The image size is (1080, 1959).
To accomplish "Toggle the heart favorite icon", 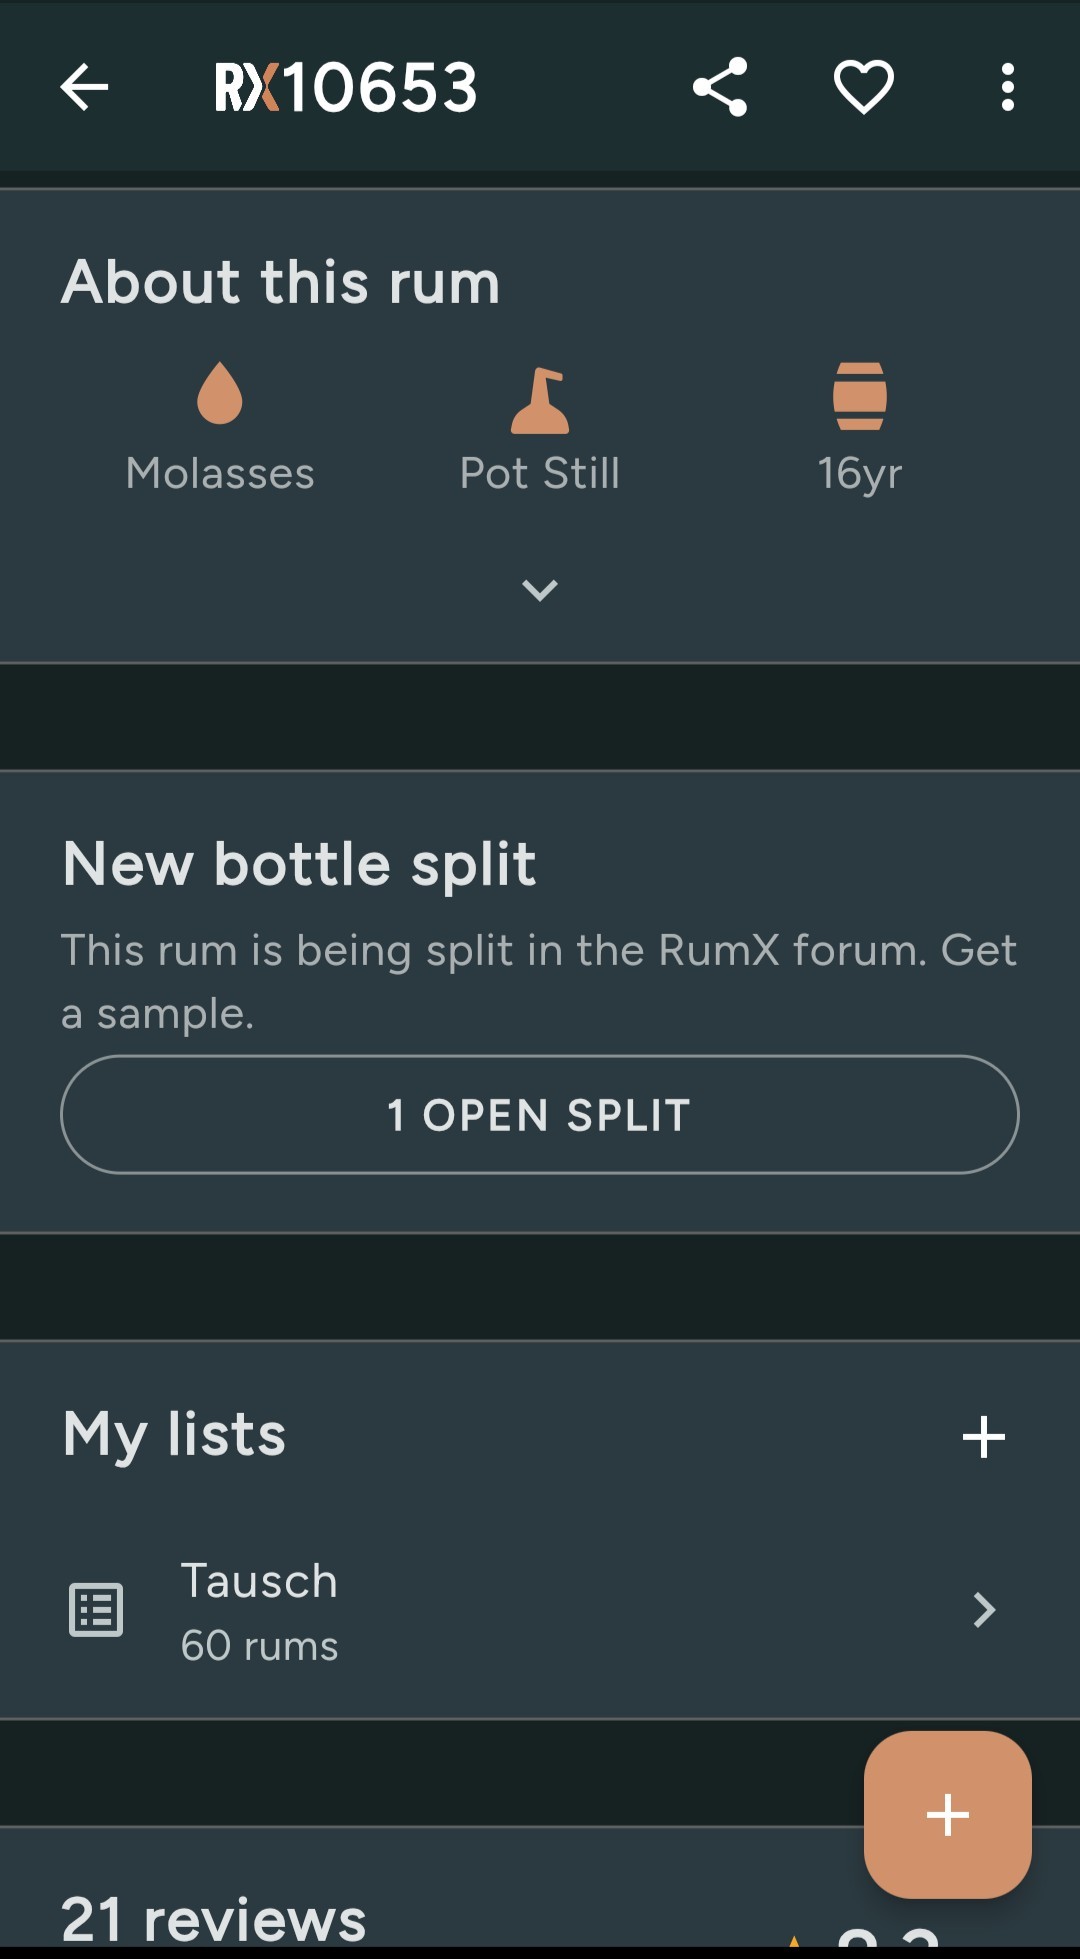I will click(864, 87).
